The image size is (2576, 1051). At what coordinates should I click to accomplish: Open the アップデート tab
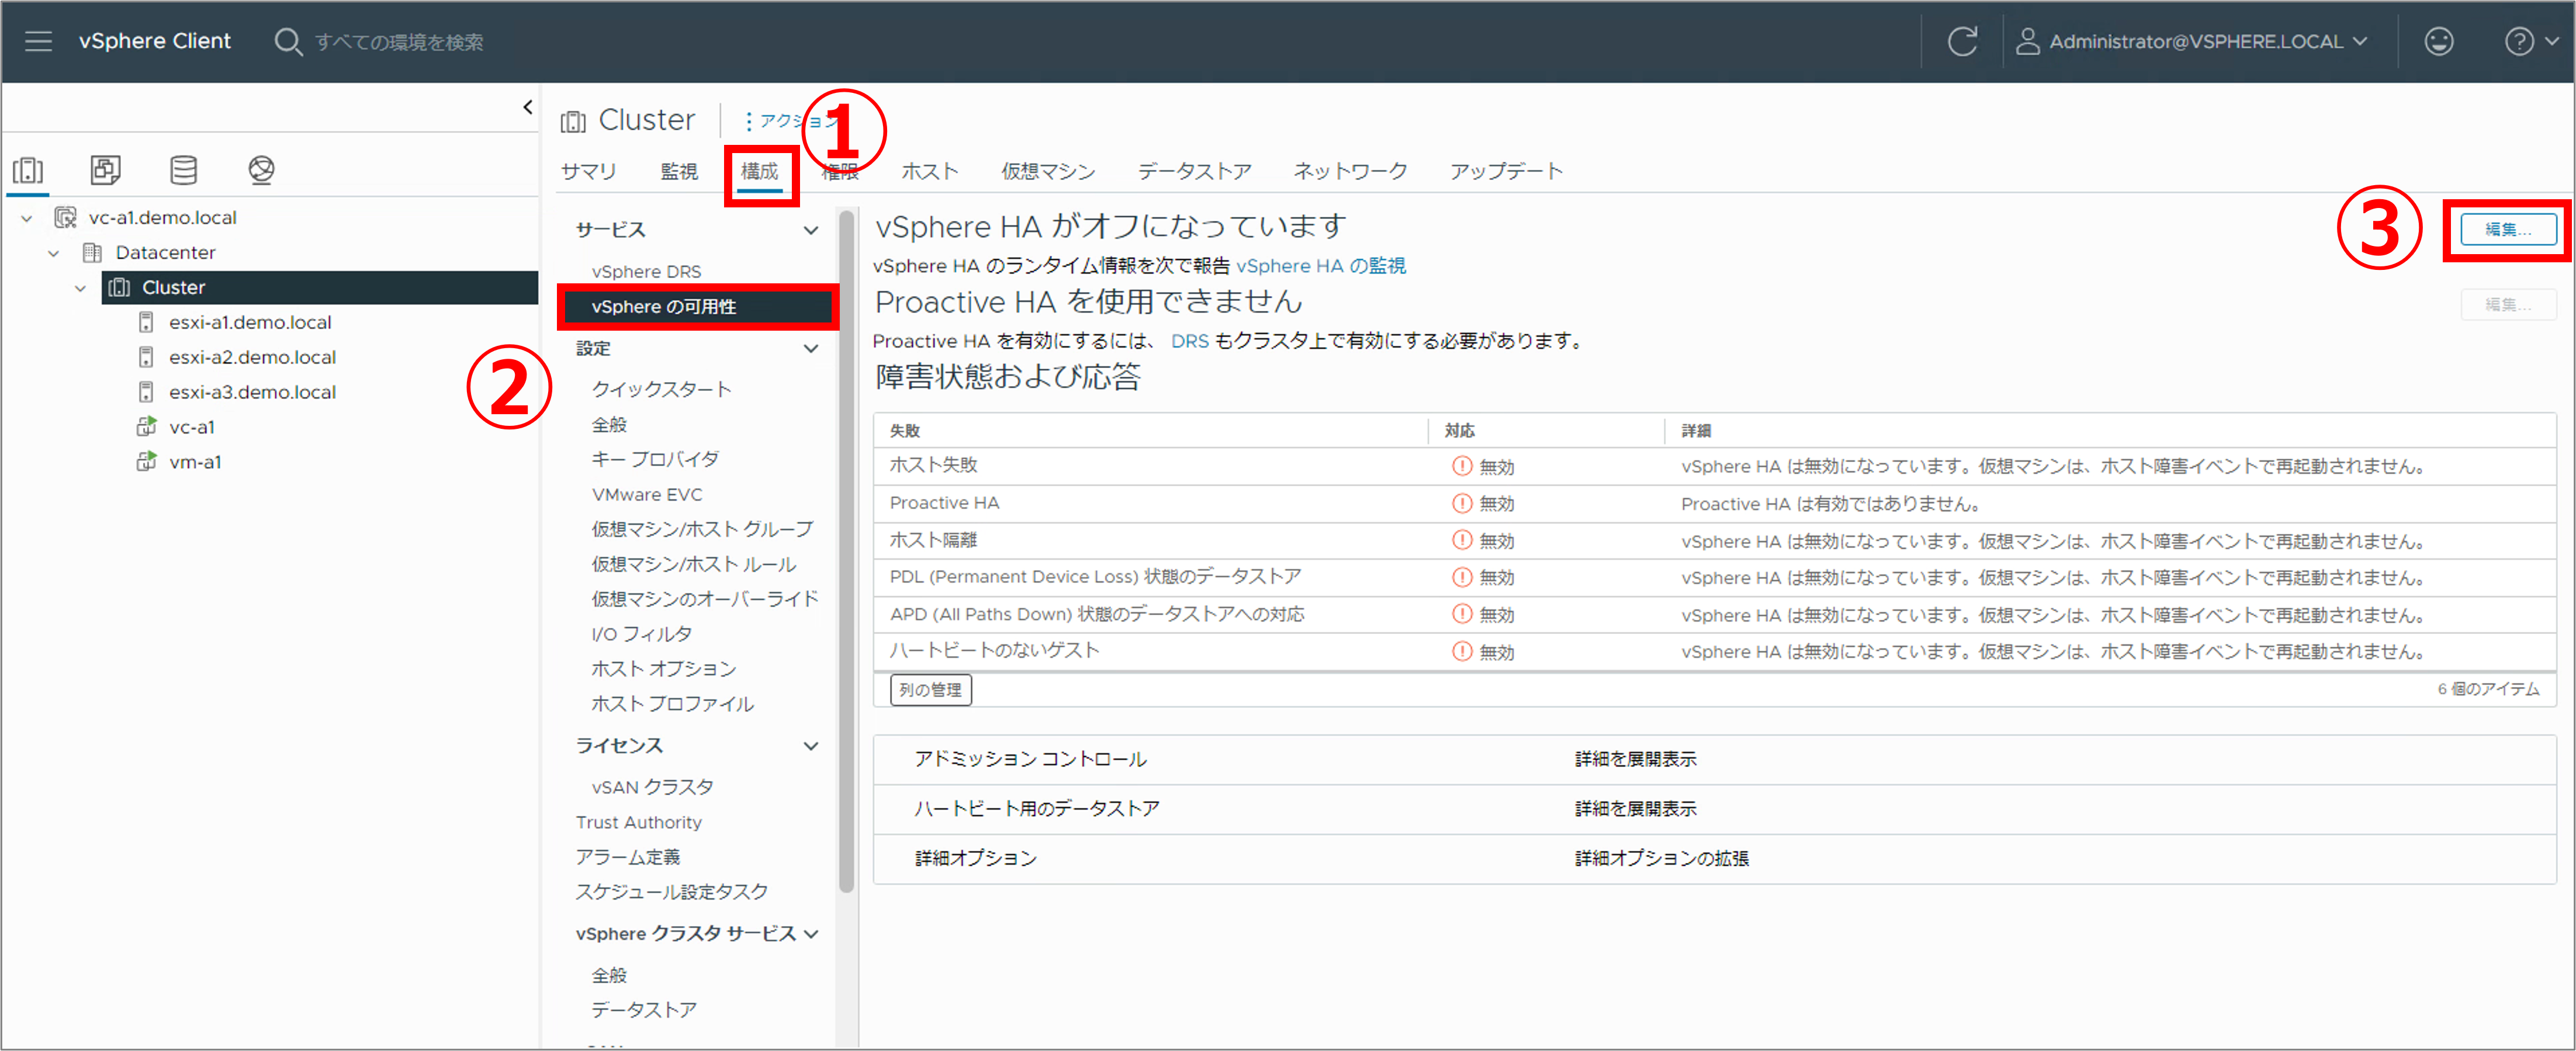pos(1506,171)
